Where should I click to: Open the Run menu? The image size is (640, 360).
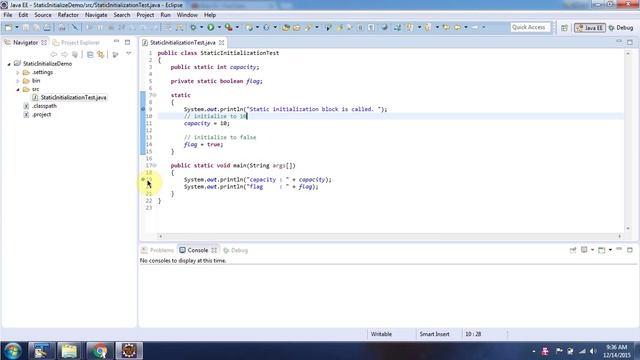coord(165,15)
